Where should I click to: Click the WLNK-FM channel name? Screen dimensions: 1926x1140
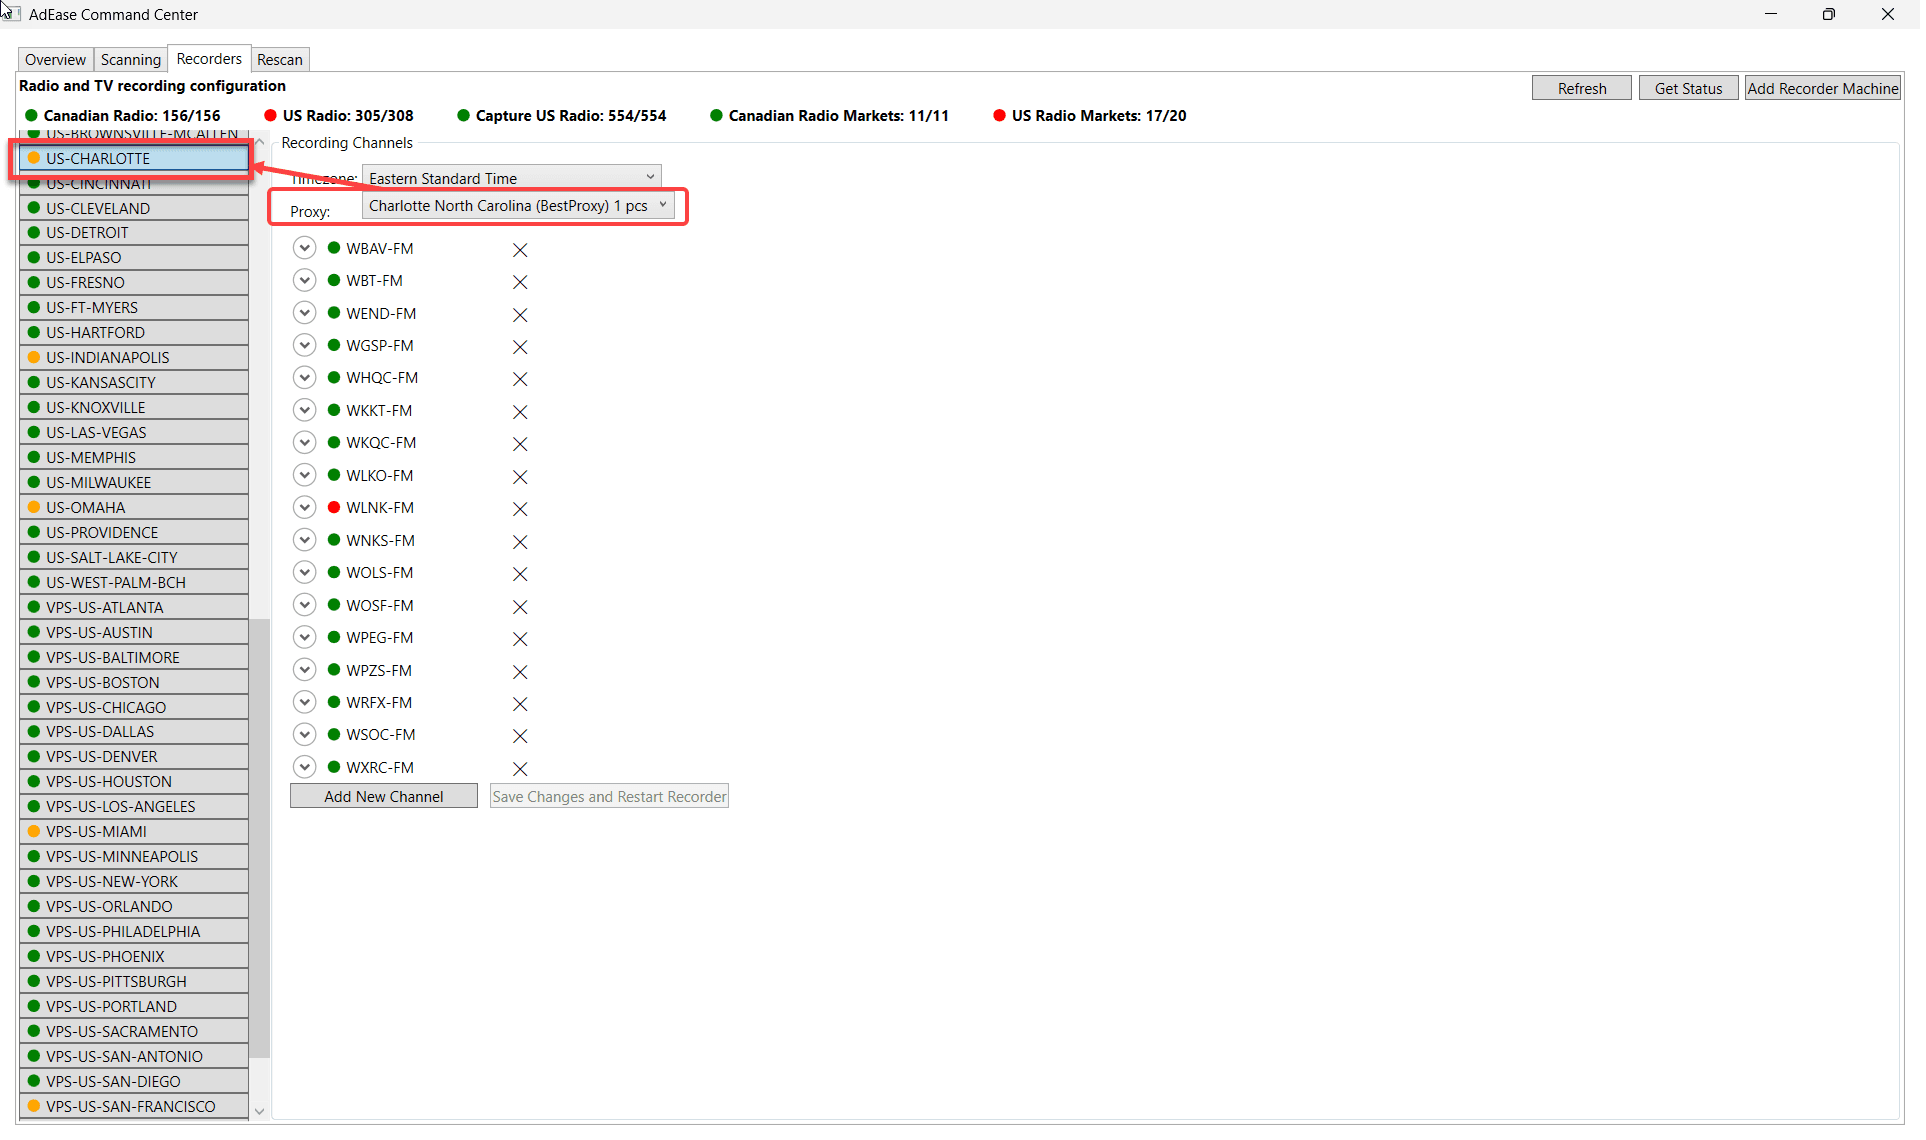(380, 508)
